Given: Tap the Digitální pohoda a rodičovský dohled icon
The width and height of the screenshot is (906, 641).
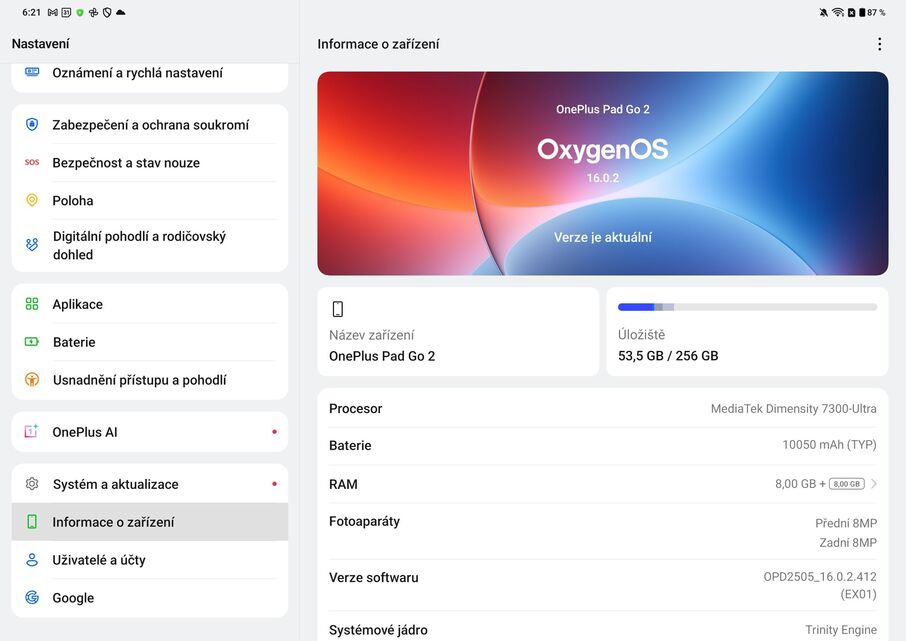Looking at the screenshot, I should tap(31, 245).
